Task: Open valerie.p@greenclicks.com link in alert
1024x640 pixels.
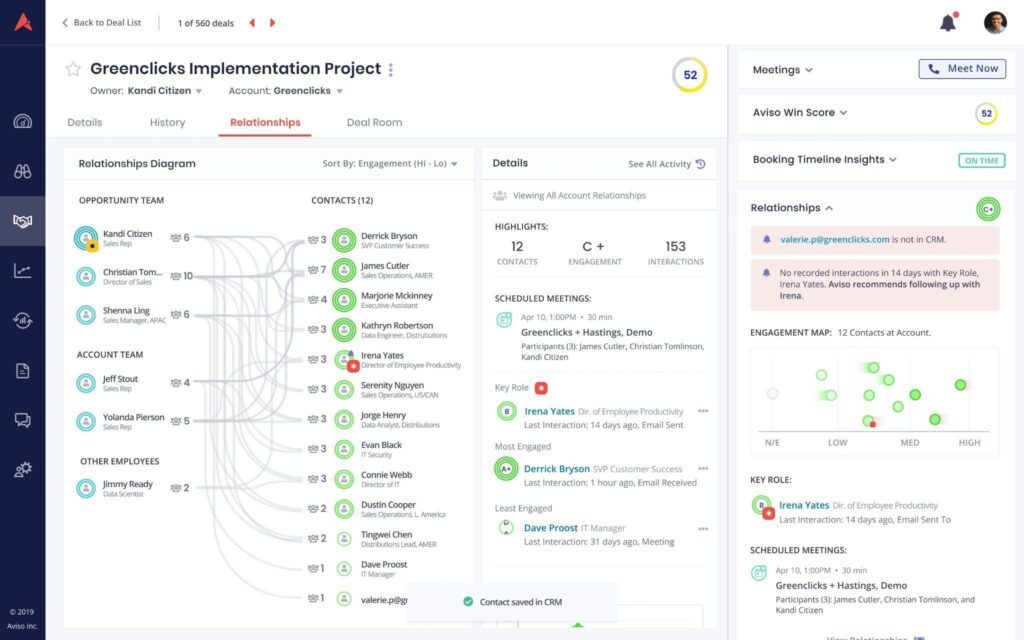Action: coord(835,240)
